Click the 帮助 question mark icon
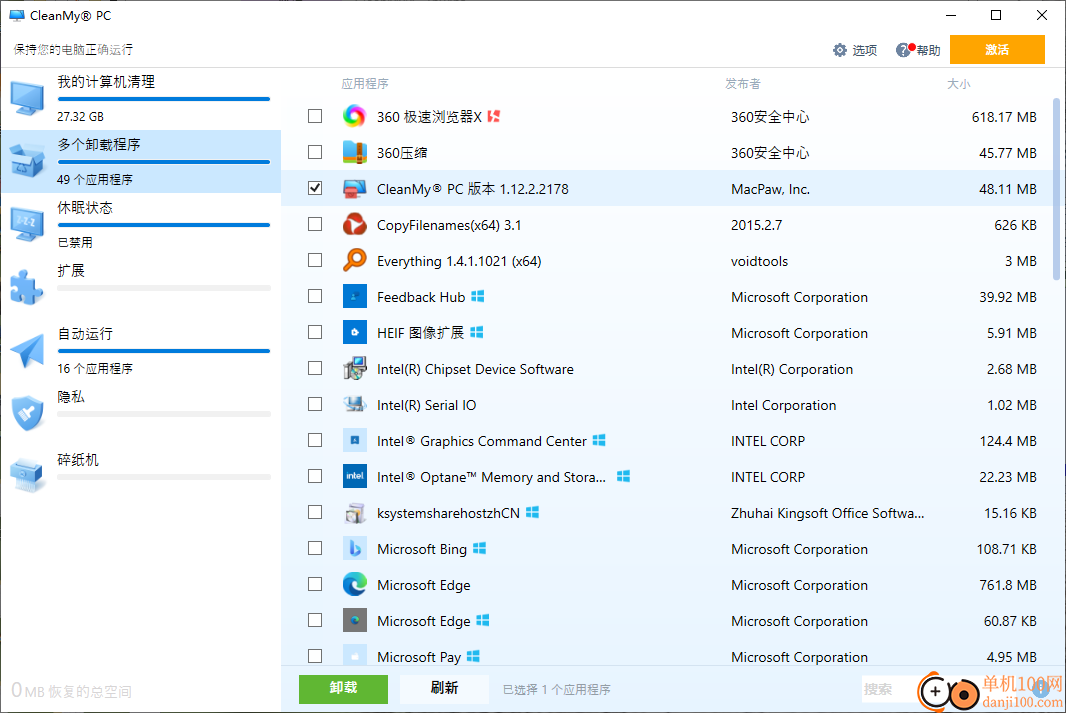The height and width of the screenshot is (713, 1066). pos(903,50)
